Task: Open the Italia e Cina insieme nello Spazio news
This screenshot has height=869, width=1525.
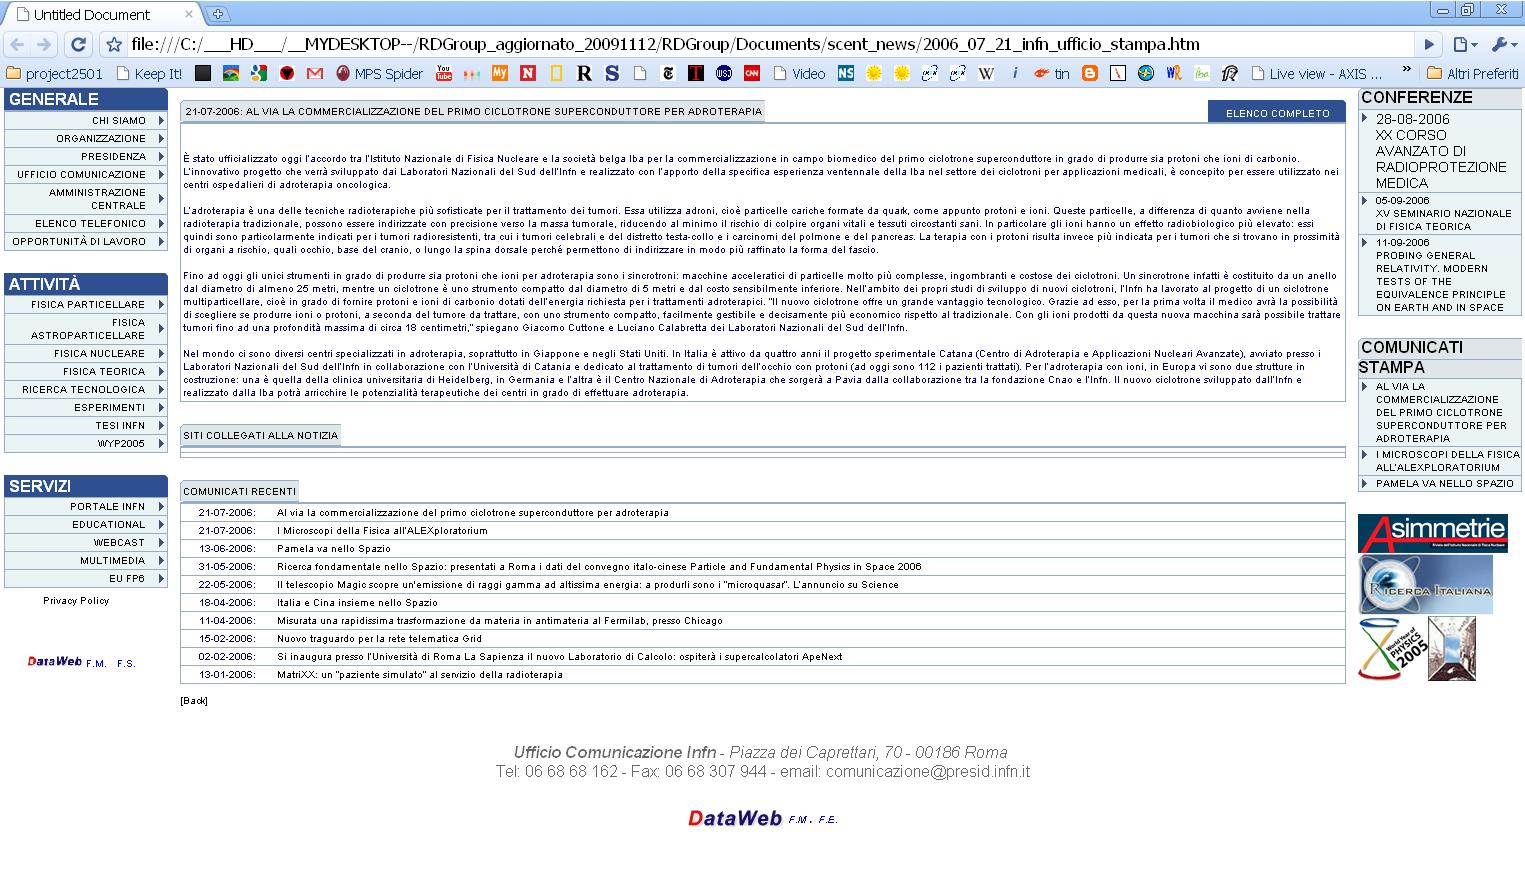Action: (357, 603)
